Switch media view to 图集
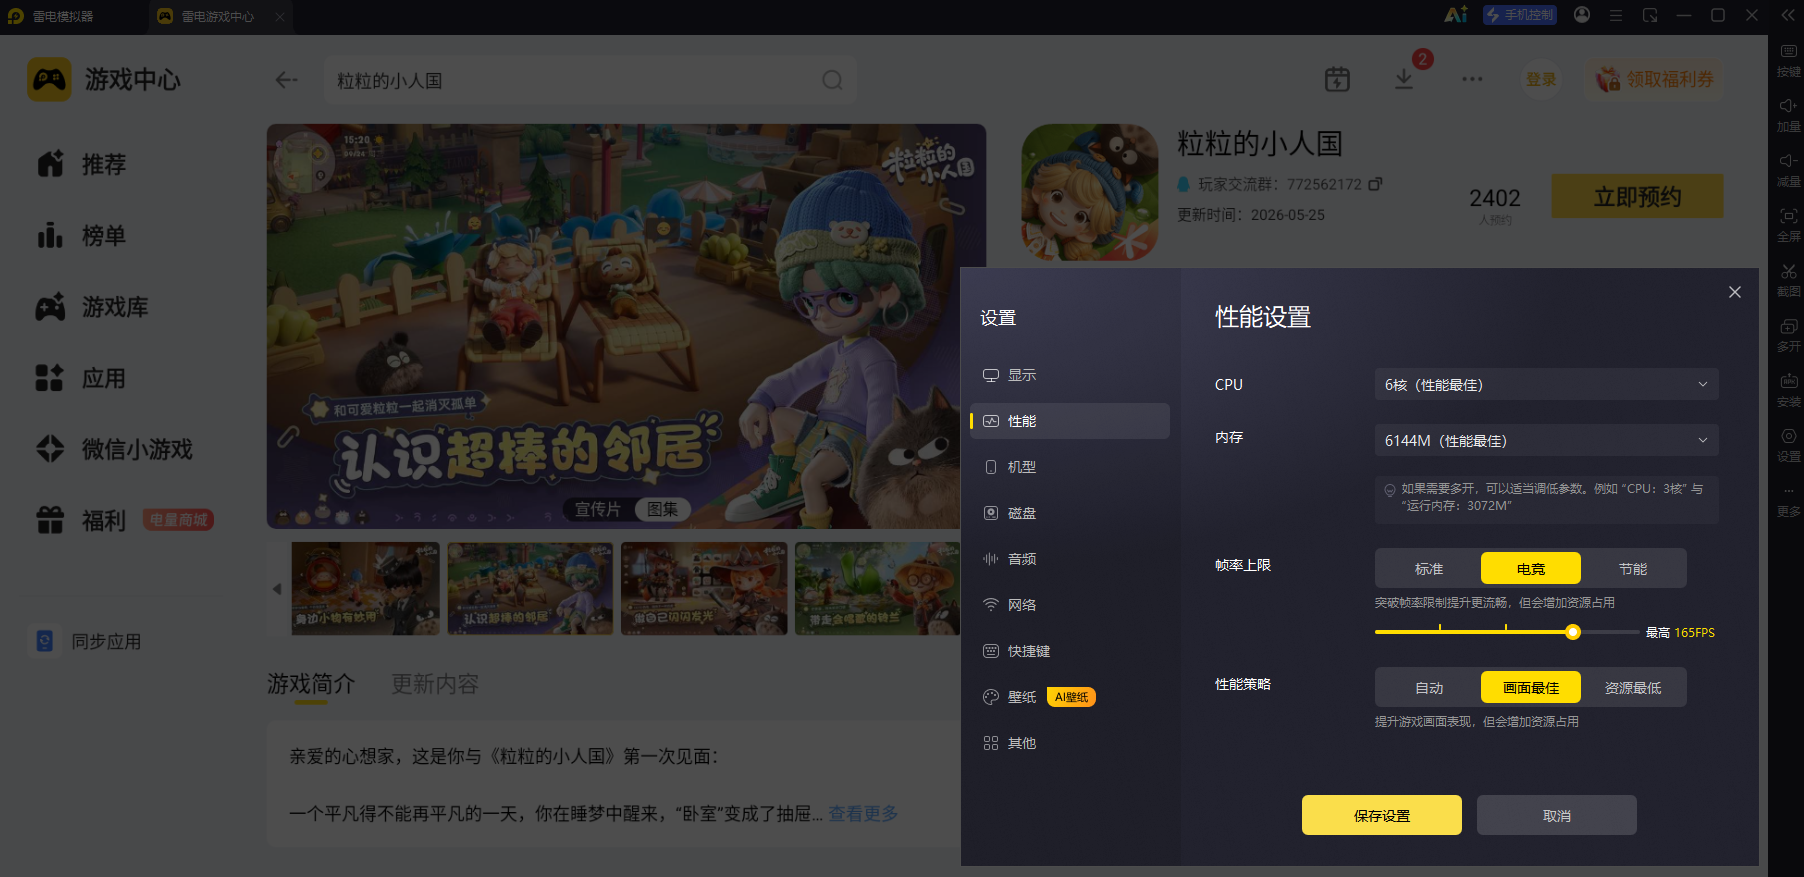Screen dimensions: 1804x877 663,509
